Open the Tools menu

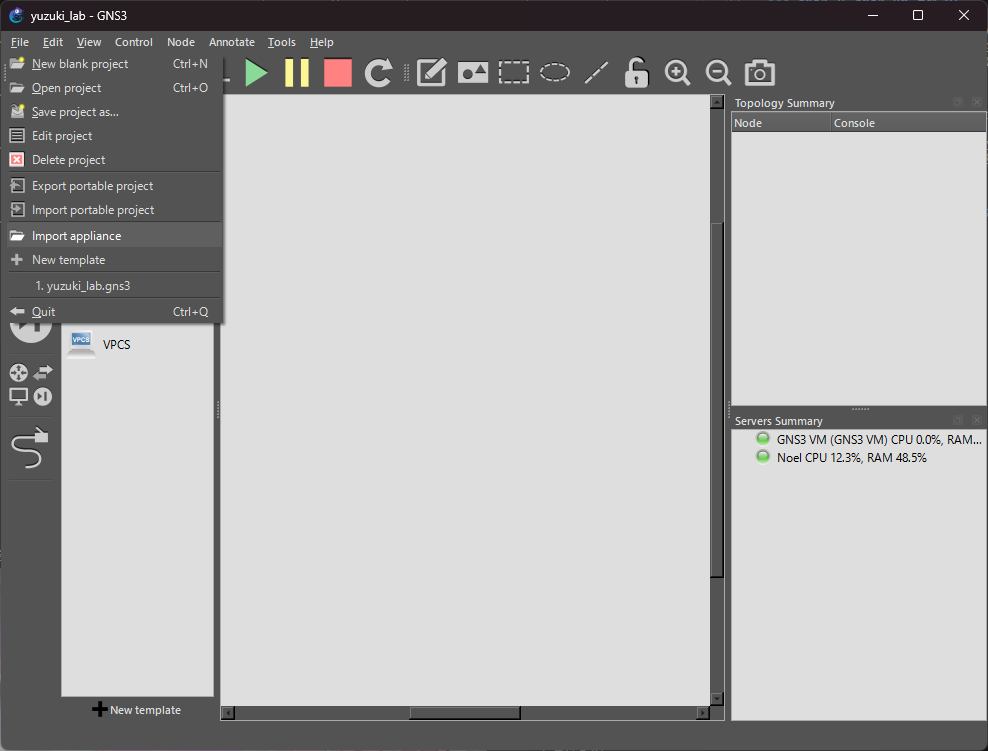(282, 42)
